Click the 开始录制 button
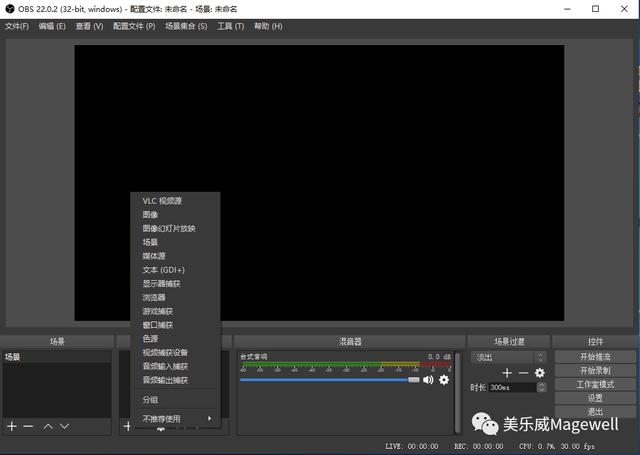The width and height of the screenshot is (640, 455). pyautogui.click(x=595, y=371)
